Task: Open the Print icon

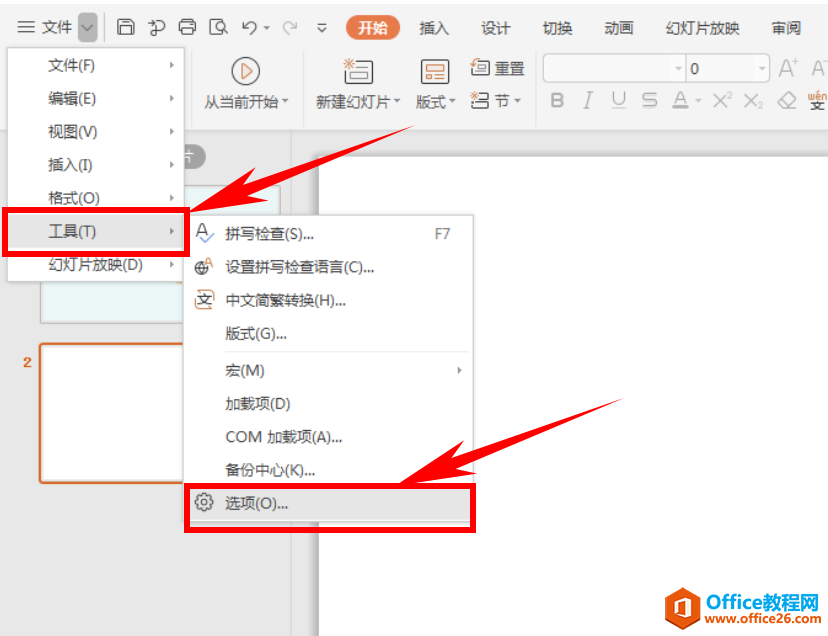Action: (x=187, y=28)
